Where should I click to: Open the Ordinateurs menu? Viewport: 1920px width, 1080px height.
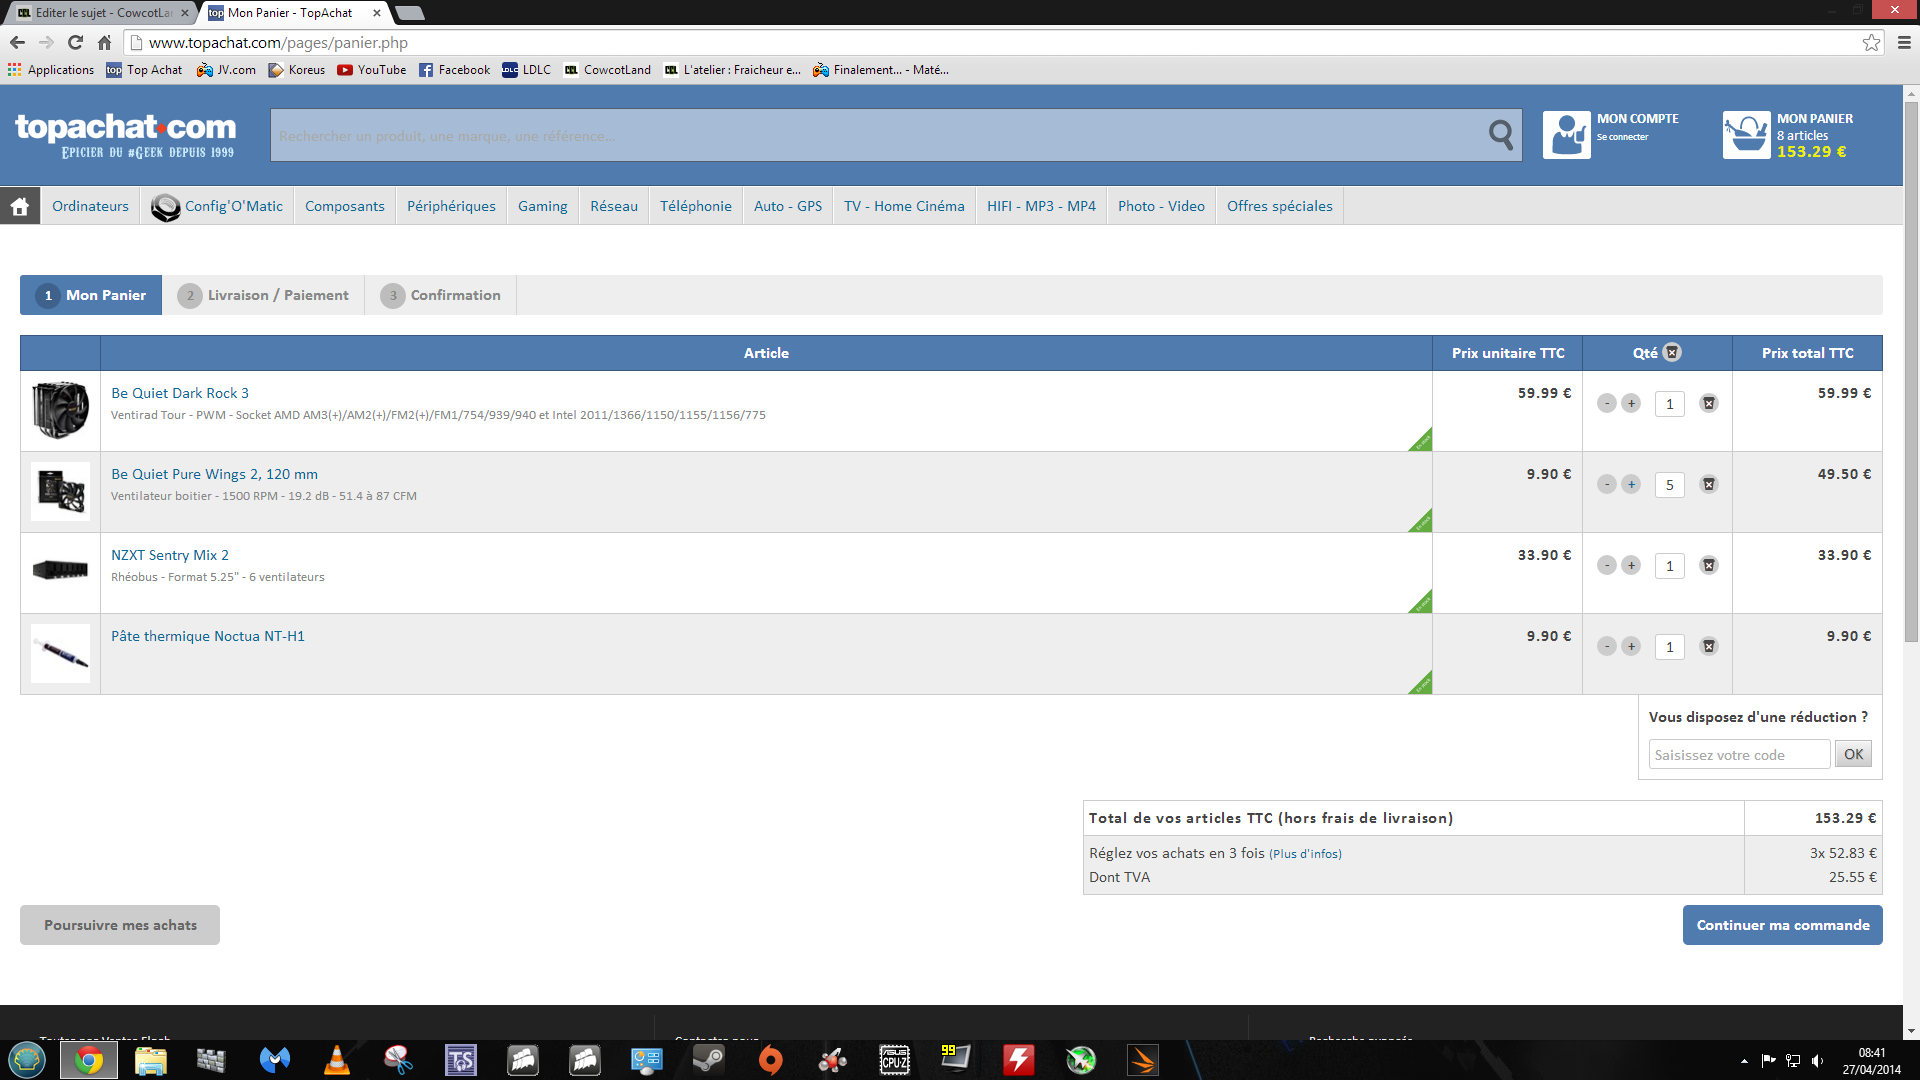tap(90, 206)
